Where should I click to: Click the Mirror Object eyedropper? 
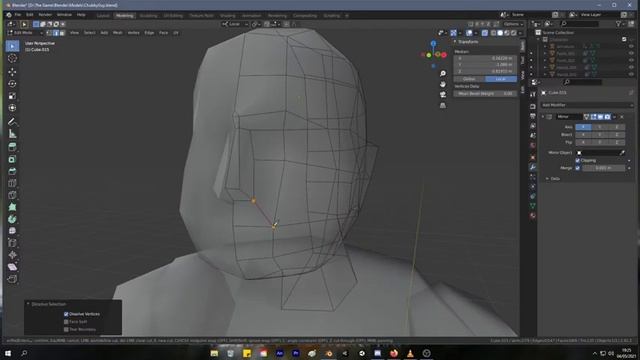[x=622, y=153]
